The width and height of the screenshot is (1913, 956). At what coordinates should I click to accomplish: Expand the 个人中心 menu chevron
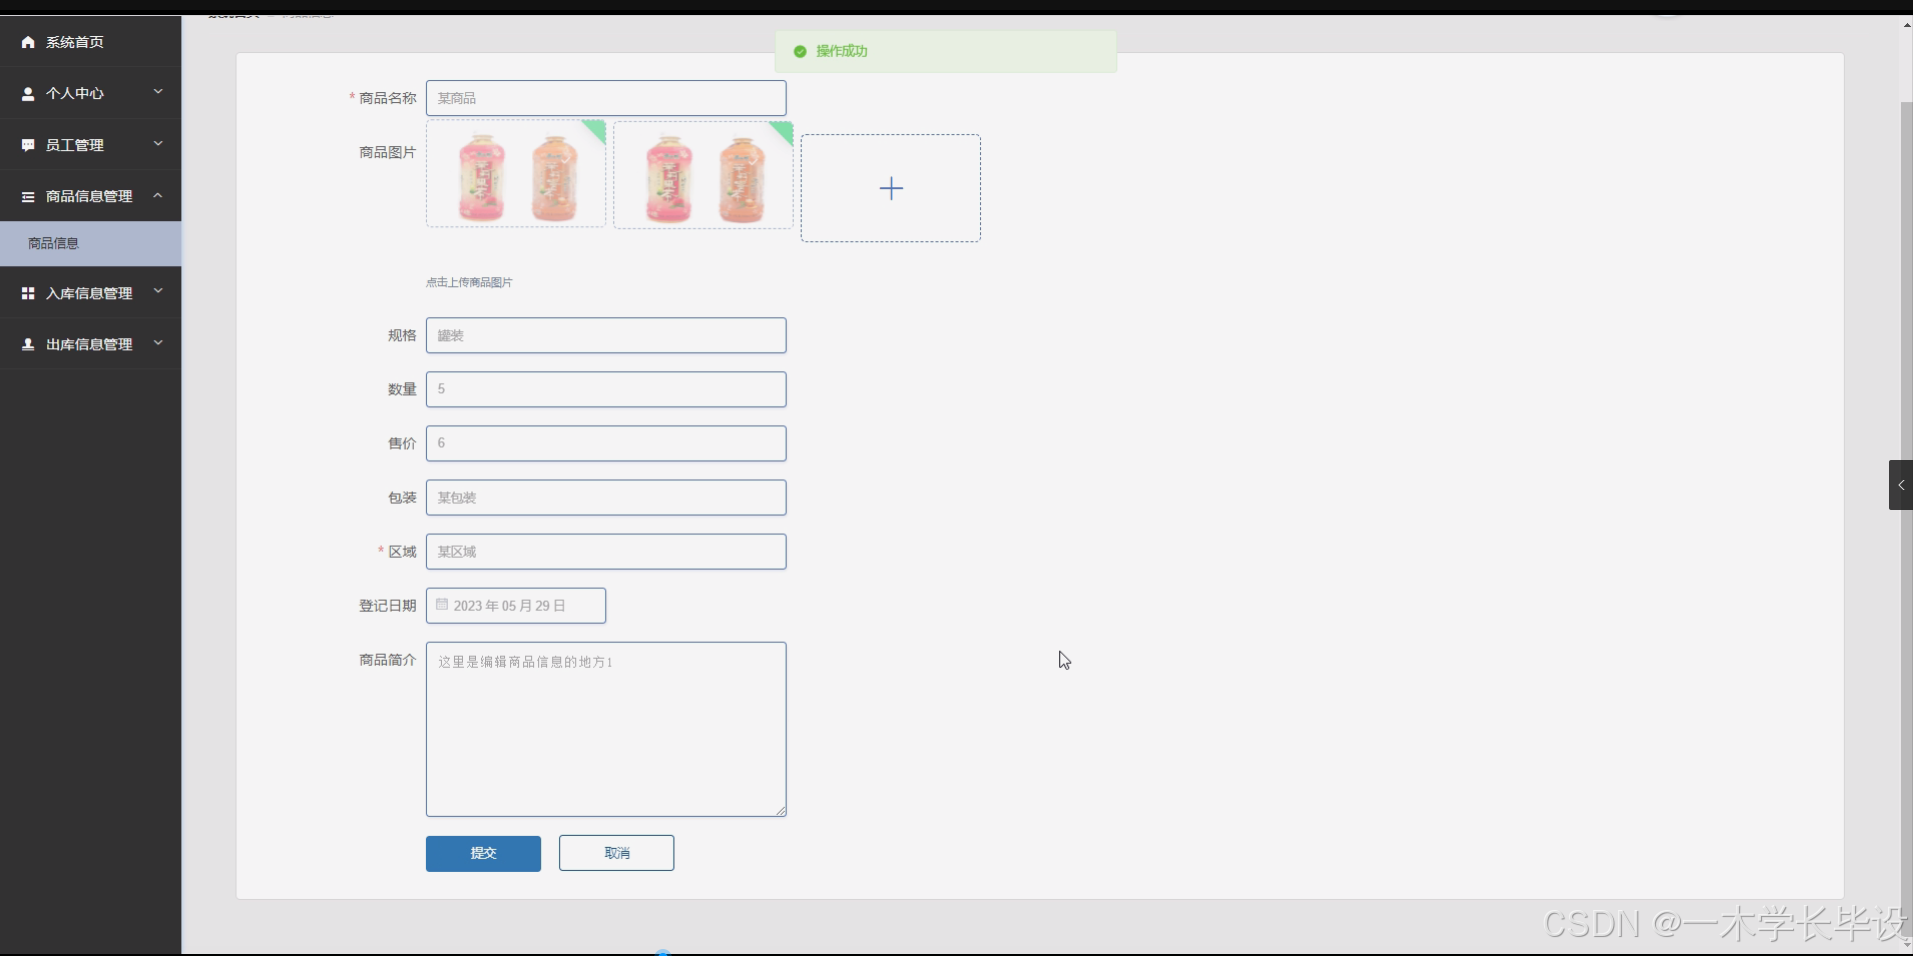pyautogui.click(x=158, y=91)
